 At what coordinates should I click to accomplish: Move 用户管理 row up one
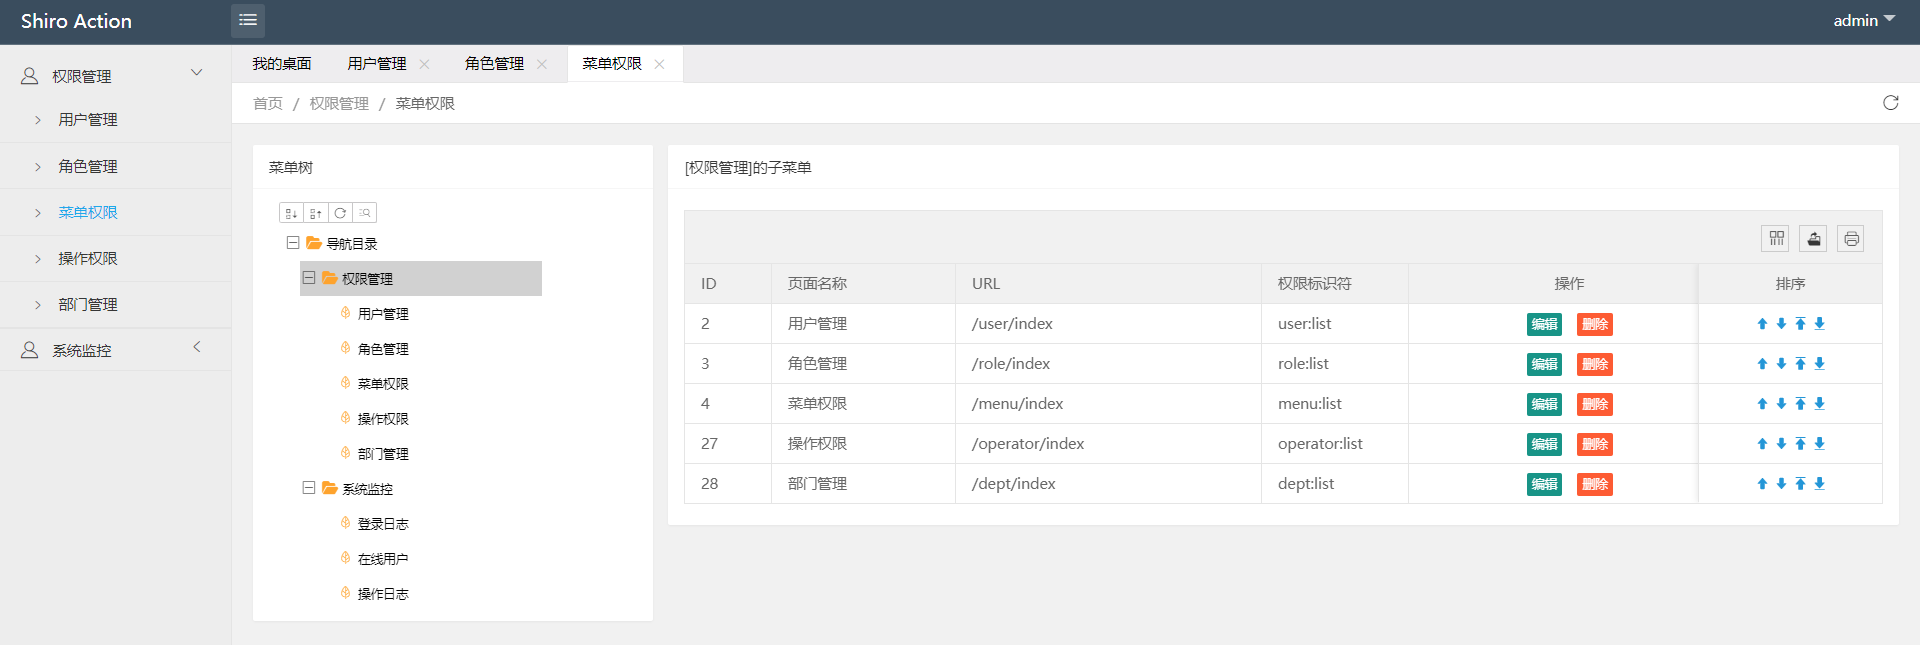click(x=1762, y=324)
